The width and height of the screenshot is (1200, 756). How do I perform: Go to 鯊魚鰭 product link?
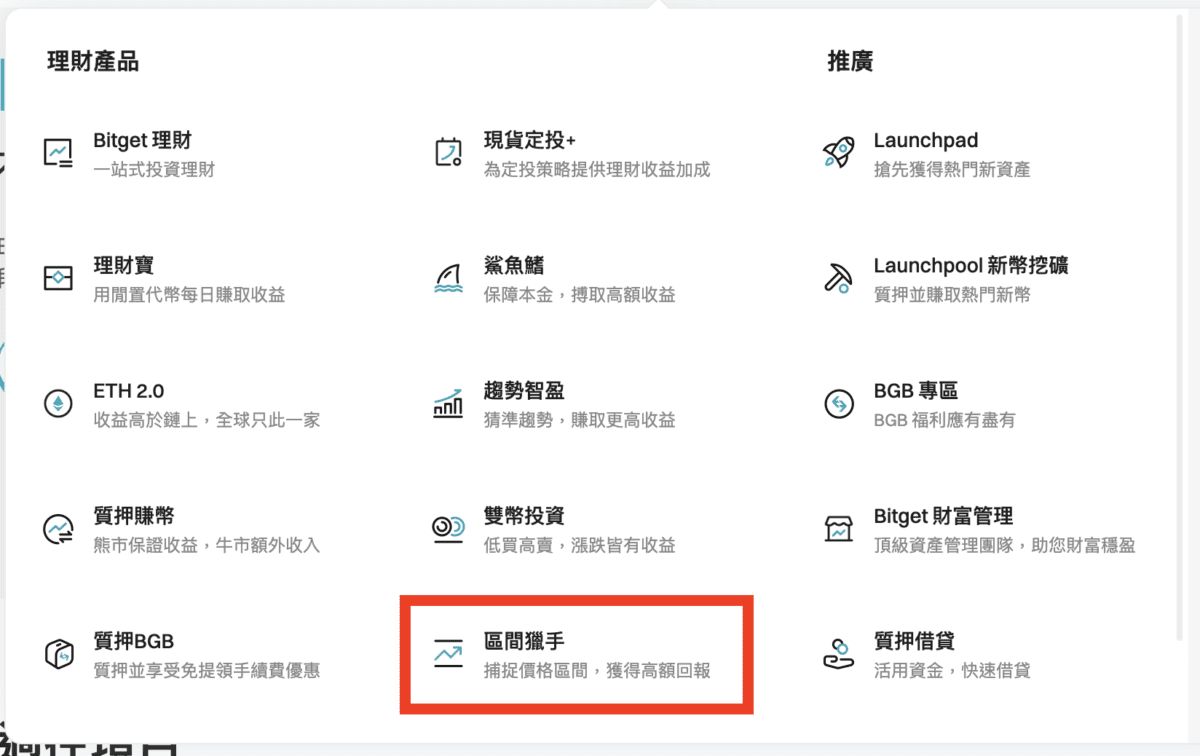pos(514,266)
